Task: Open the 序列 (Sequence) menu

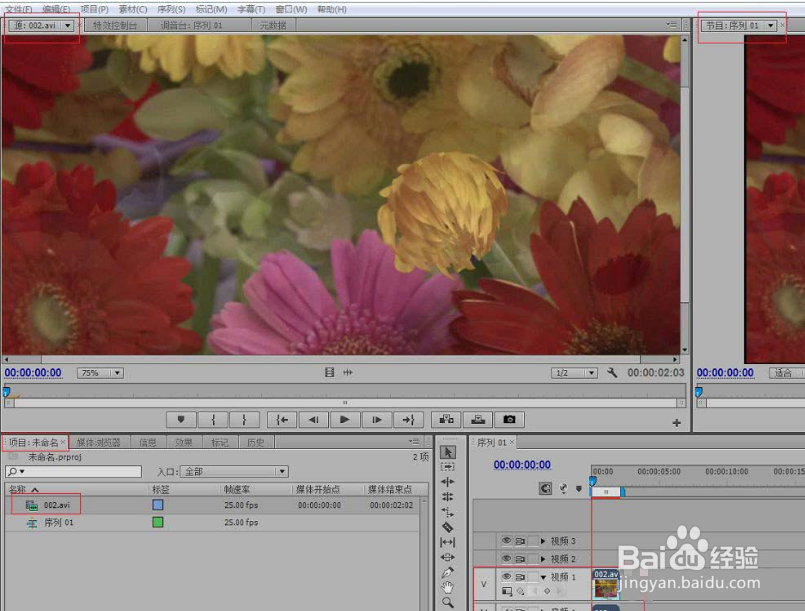Action: 171,9
